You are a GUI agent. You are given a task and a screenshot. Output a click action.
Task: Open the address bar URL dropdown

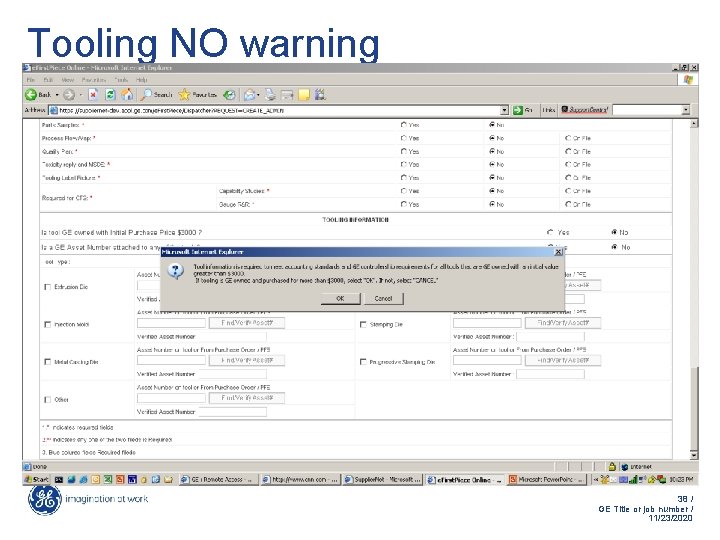tap(504, 110)
